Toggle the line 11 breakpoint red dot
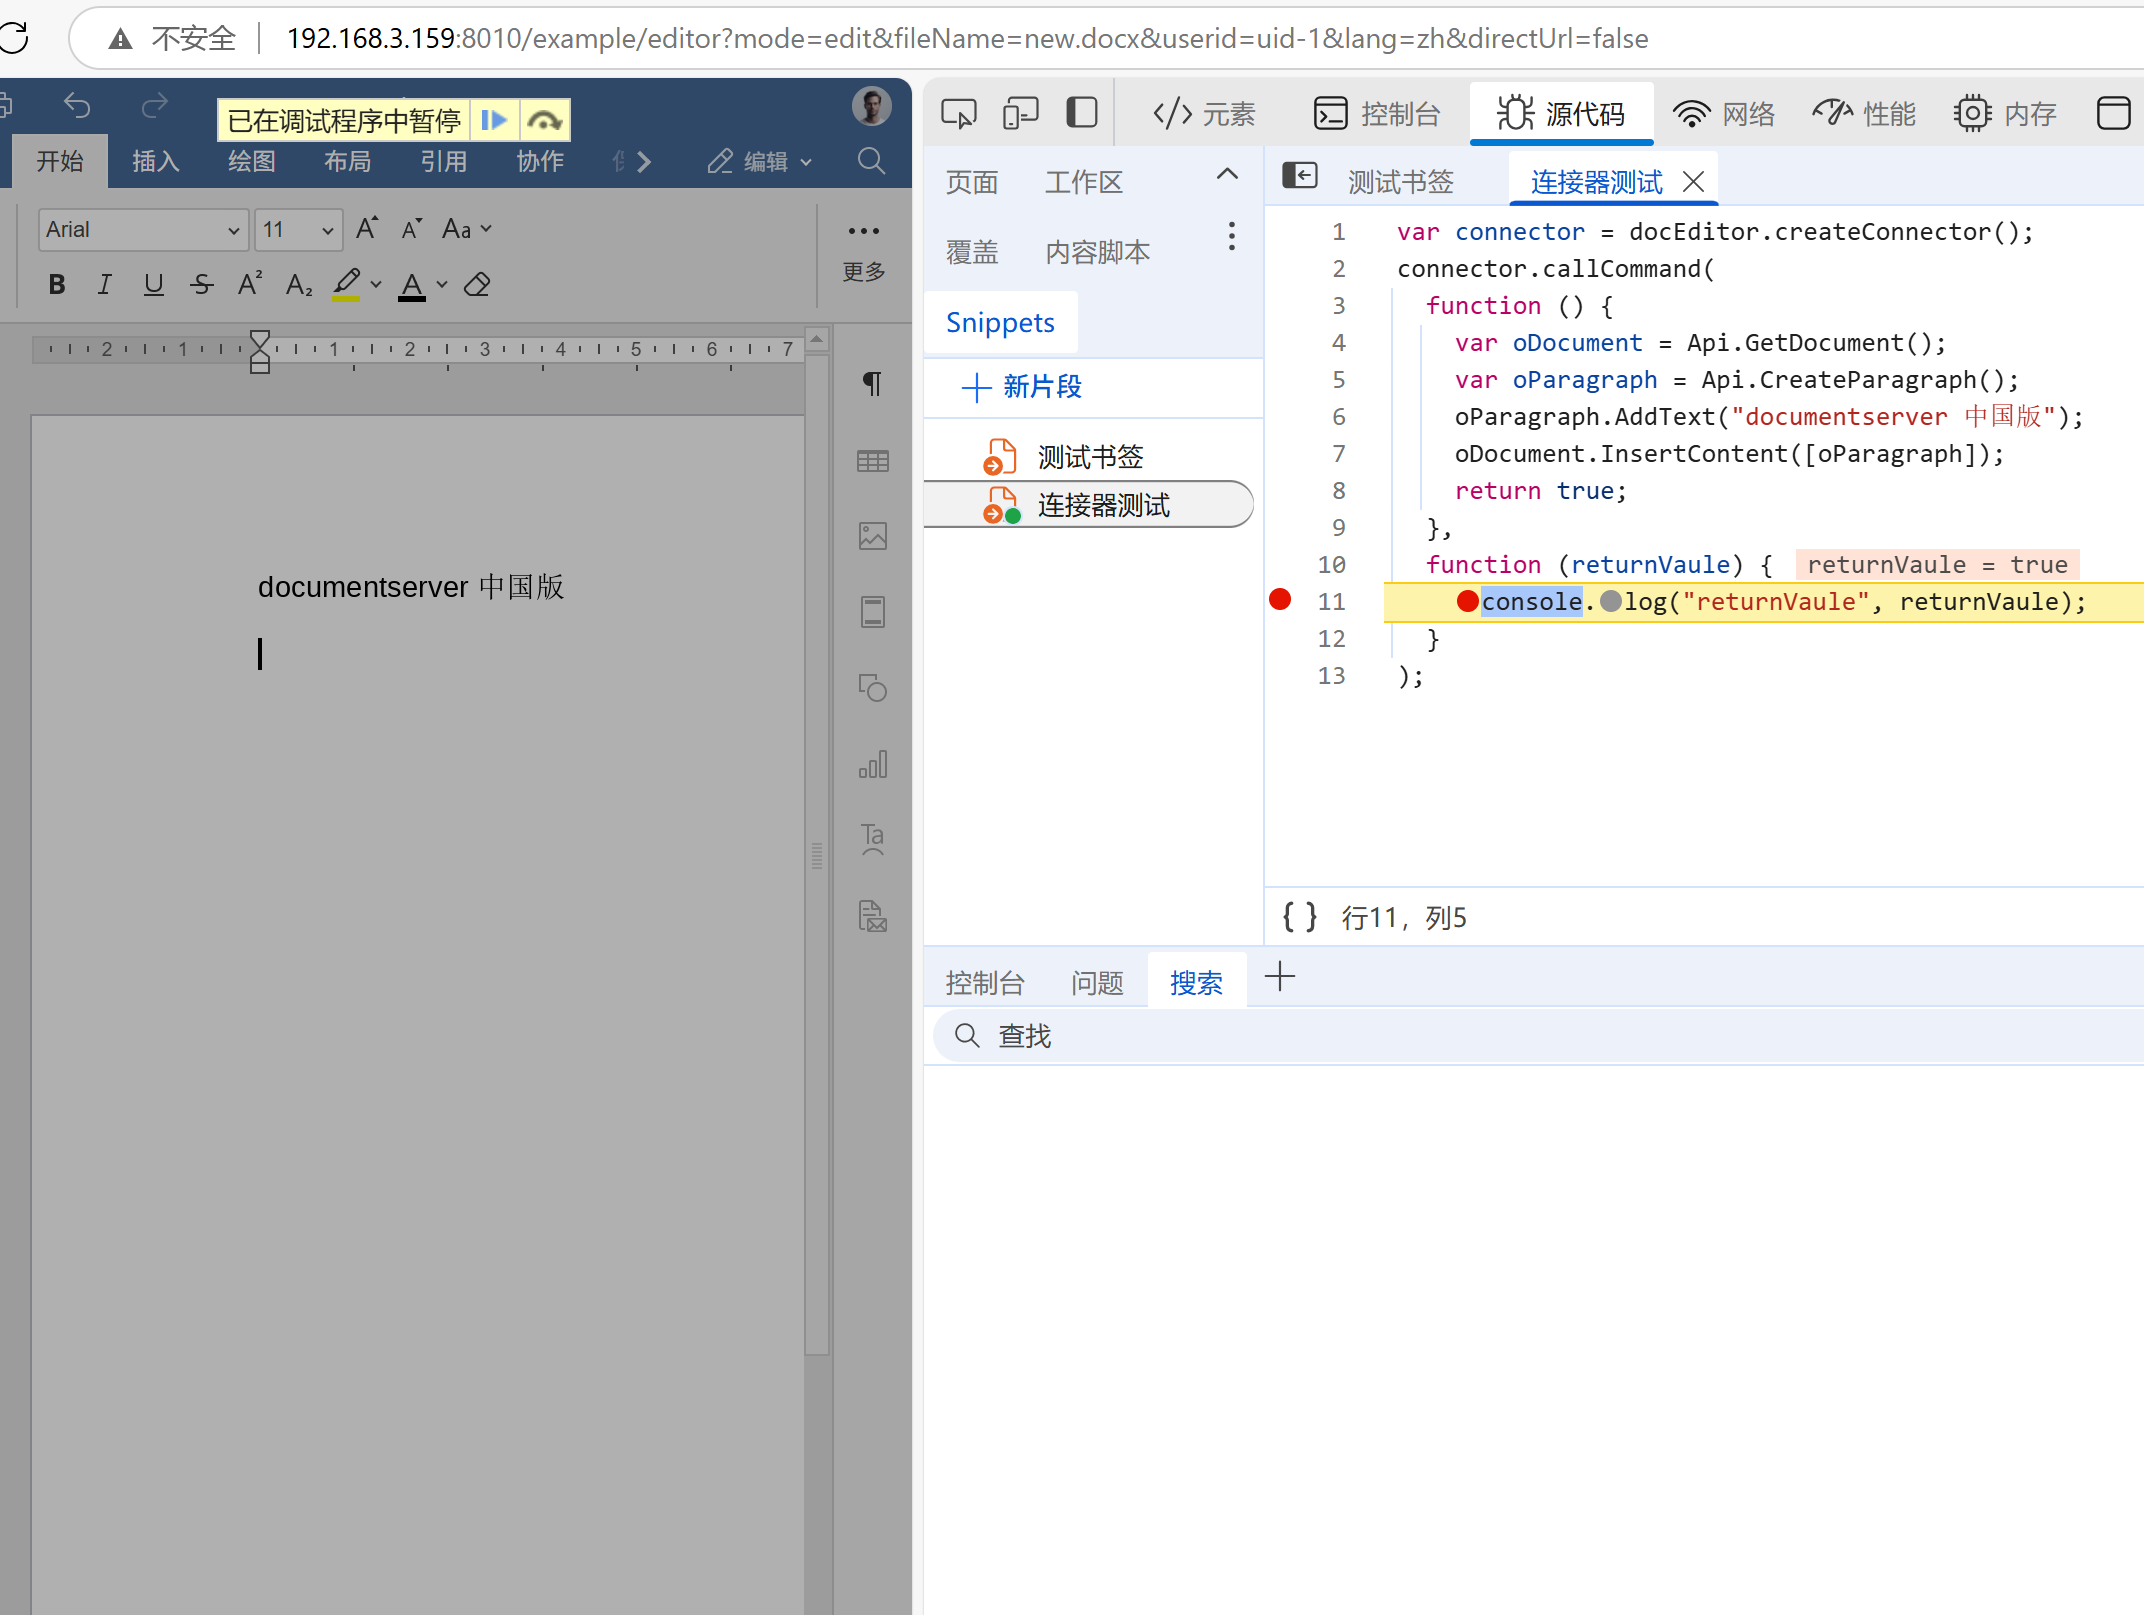This screenshot has height=1615, width=2144. click(x=1280, y=600)
